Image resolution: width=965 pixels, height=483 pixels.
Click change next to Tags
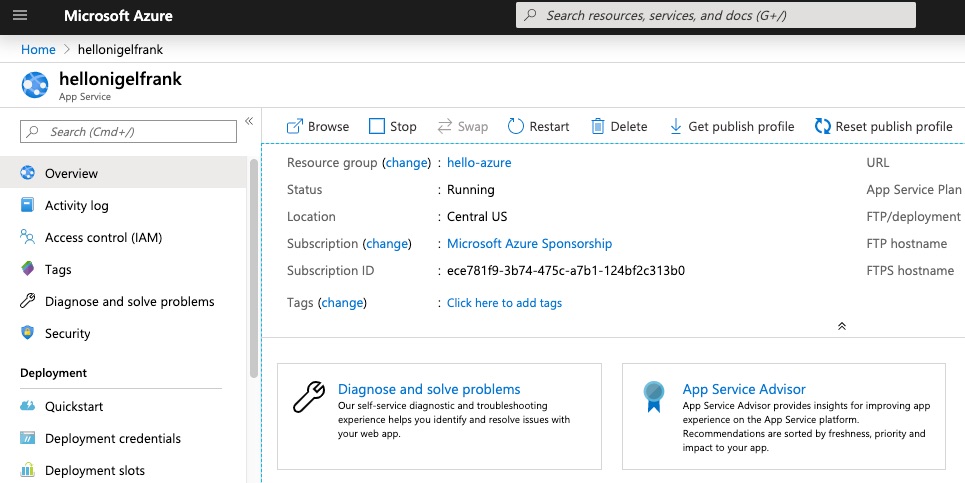pyautogui.click(x=342, y=303)
